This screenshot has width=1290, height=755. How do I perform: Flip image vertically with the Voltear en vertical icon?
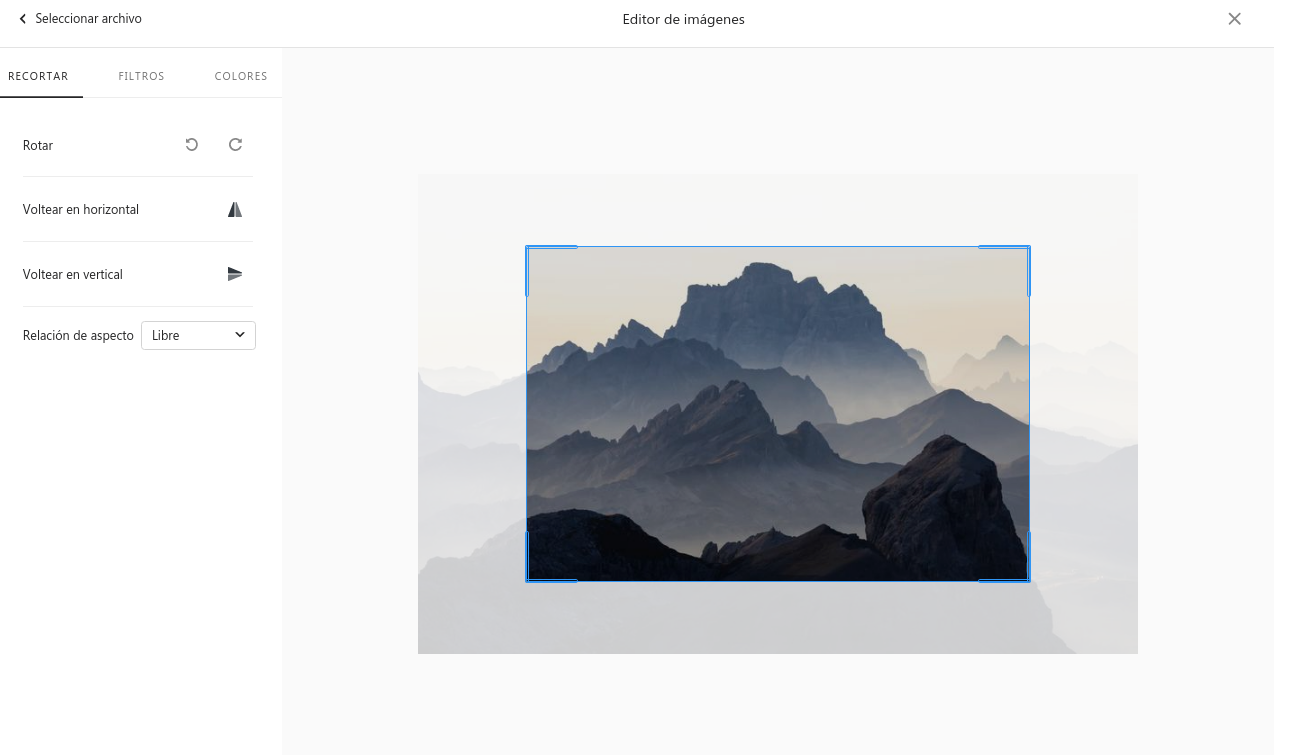(235, 274)
